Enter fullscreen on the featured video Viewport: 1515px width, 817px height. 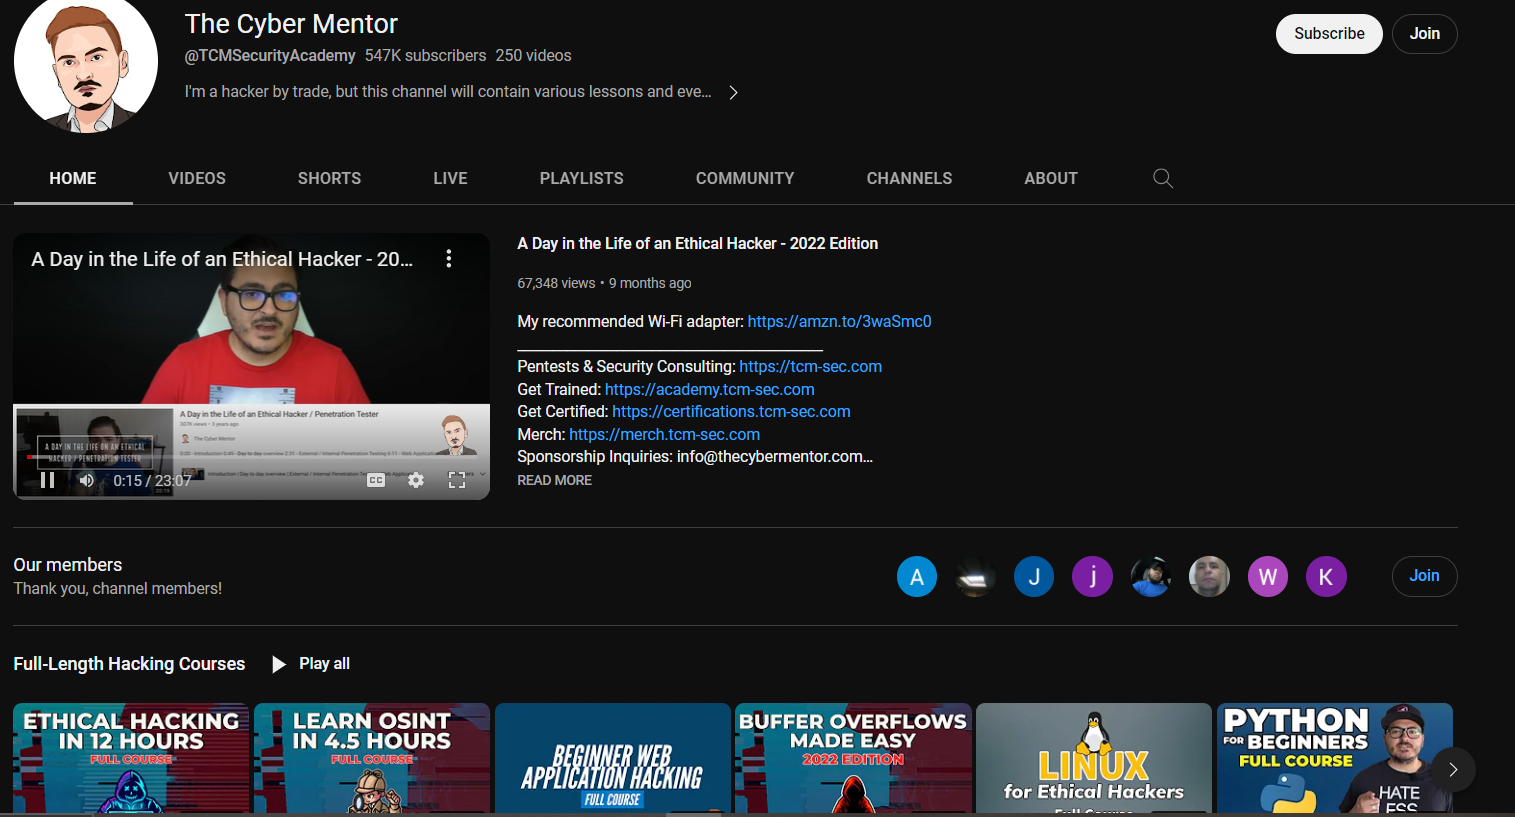[x=457, y=480]
